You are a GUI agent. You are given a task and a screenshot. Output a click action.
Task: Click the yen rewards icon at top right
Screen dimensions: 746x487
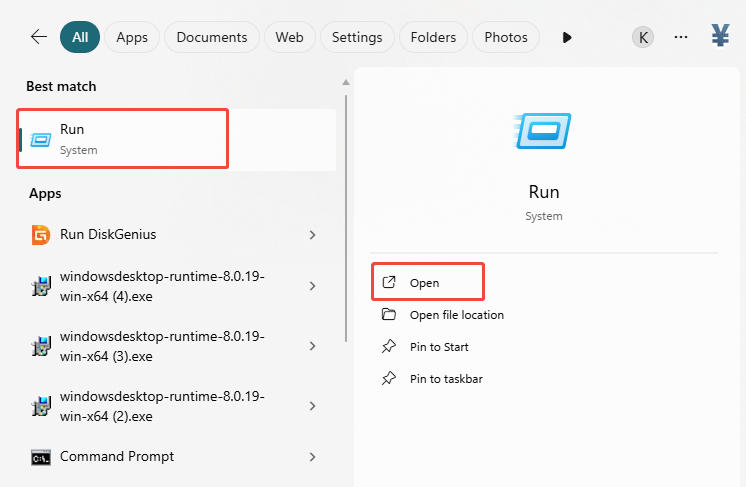tap(720, 37)
